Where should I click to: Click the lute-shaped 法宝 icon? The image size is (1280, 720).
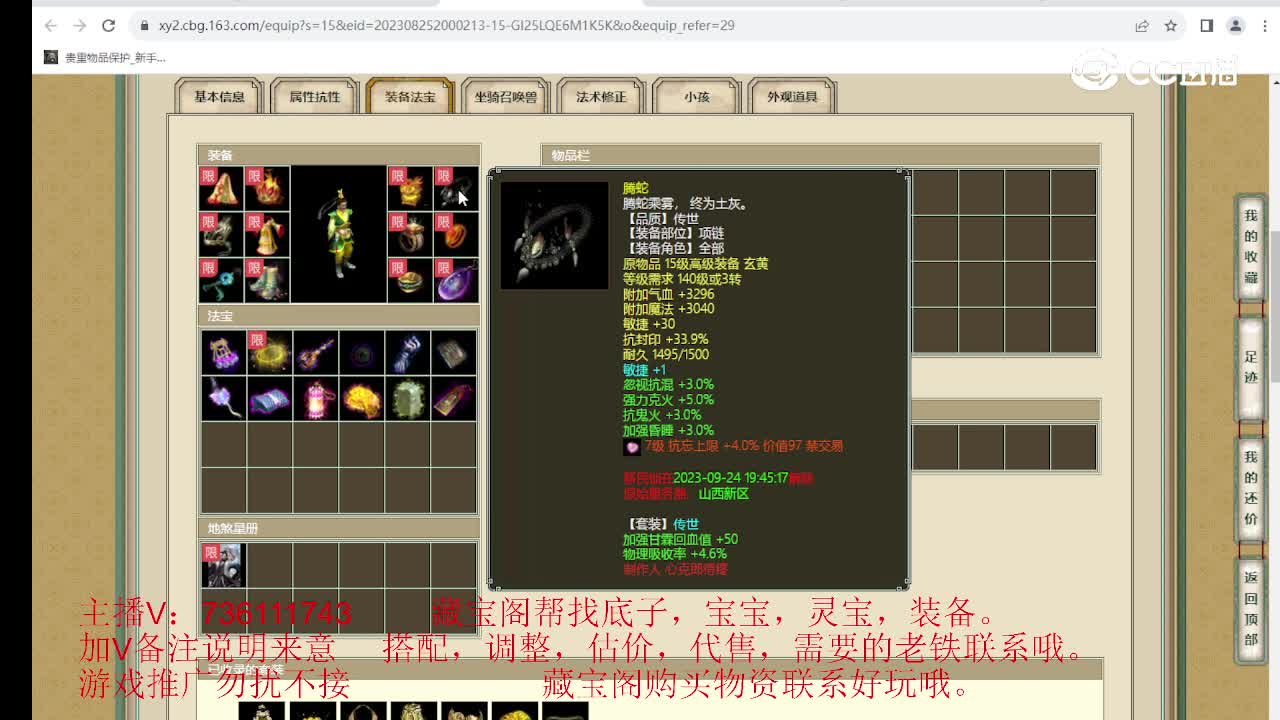pos(315,352)
